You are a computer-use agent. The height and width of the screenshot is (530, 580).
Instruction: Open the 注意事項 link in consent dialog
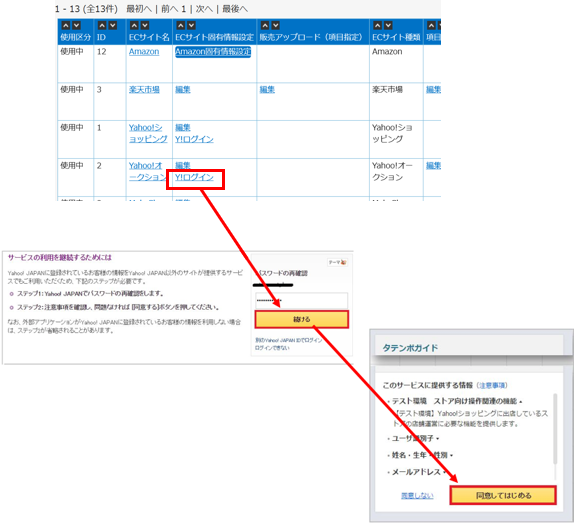pyautogui.click(x=492, y=385)
